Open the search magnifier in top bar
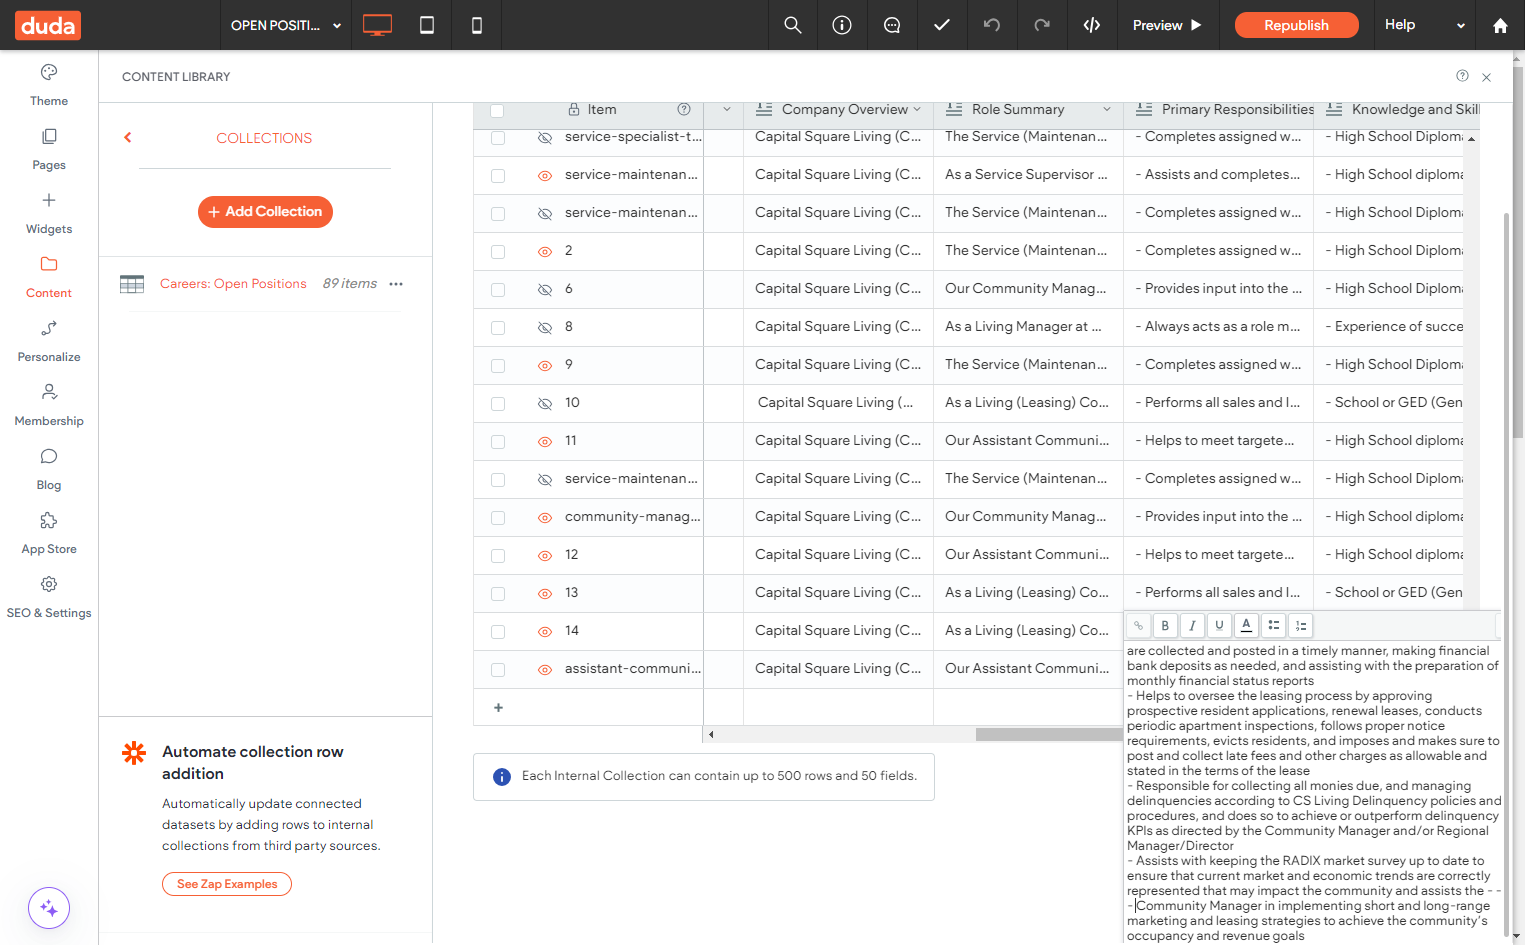This screenshot has width=1525, height=945. coord(793,25)
